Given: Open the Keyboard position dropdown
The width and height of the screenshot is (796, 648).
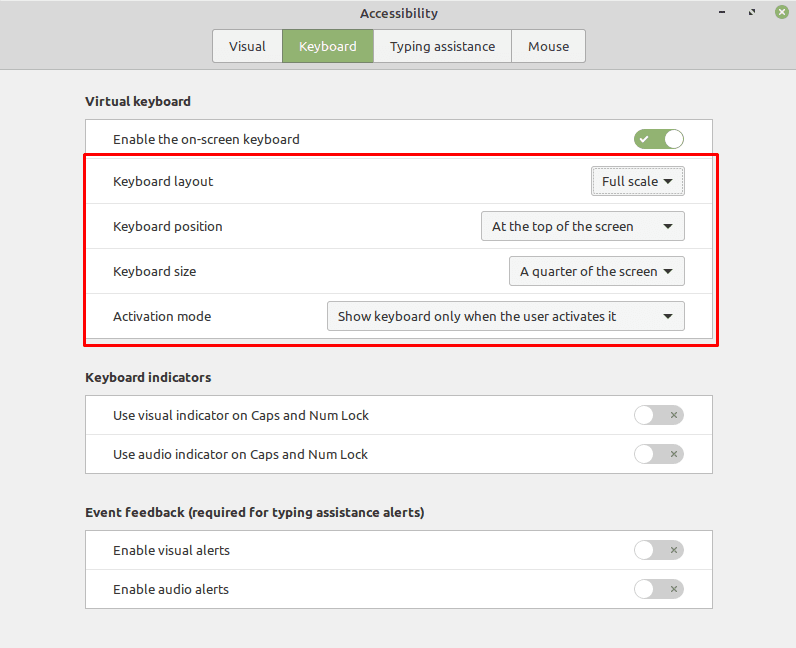Looking at the screenshot, I should pos(582,226).
